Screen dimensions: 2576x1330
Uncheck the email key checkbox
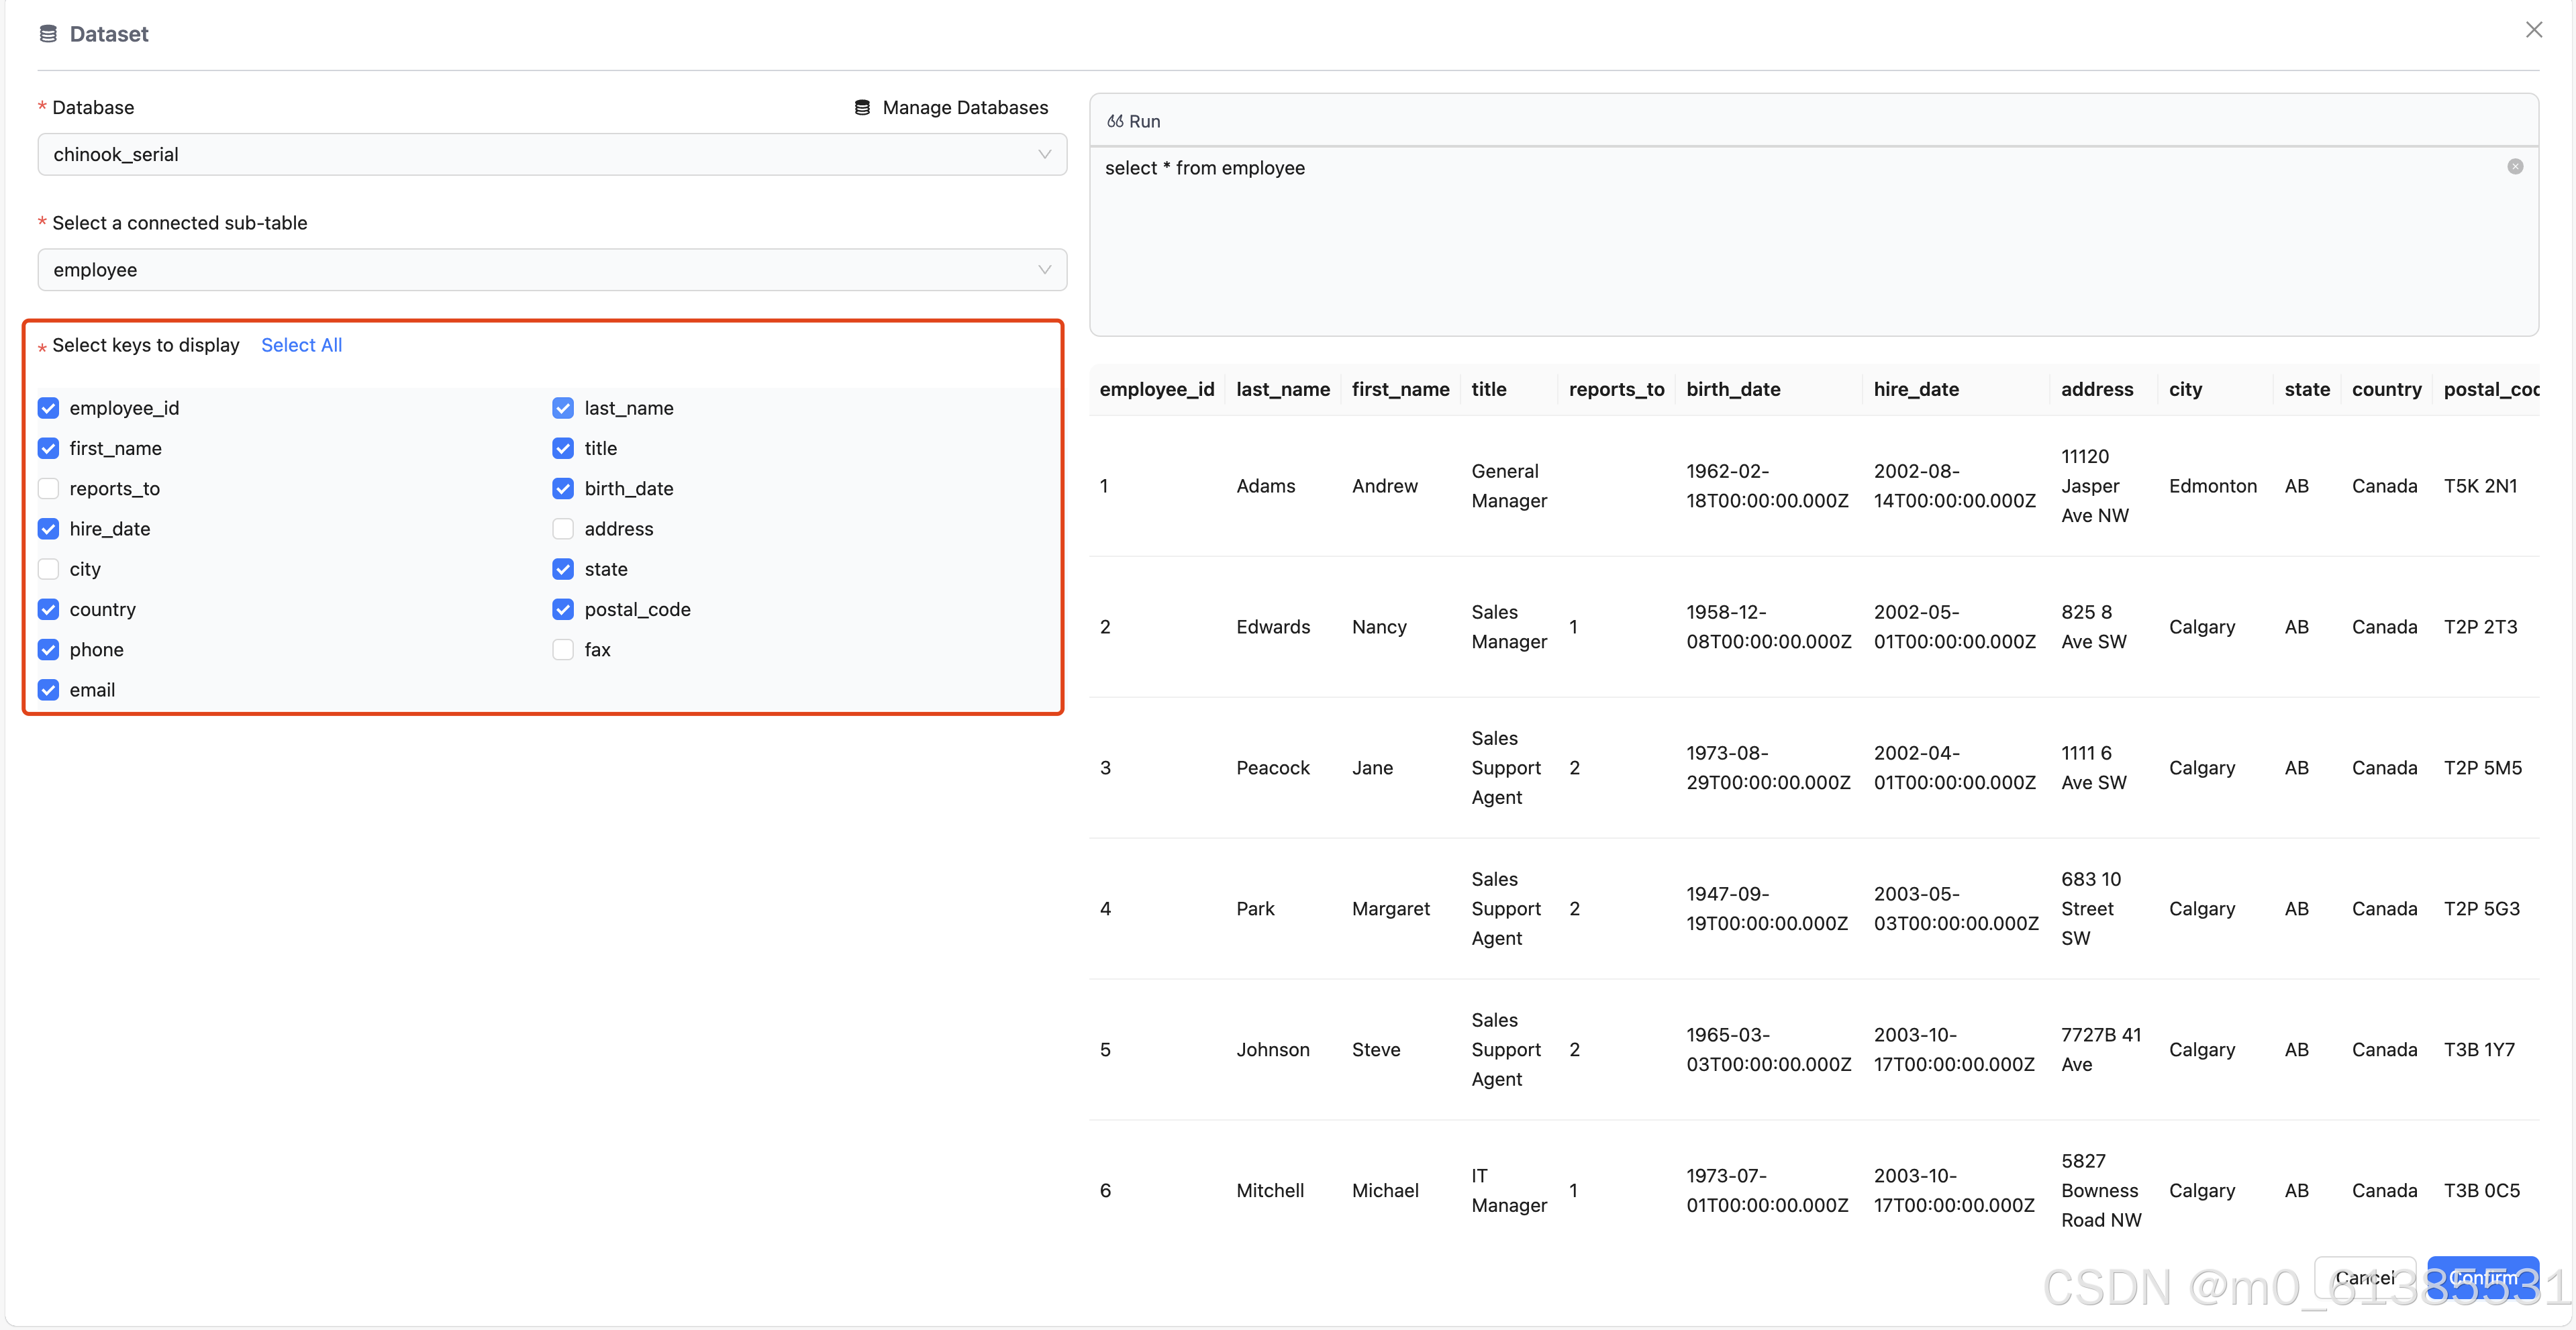coord(48,690)
